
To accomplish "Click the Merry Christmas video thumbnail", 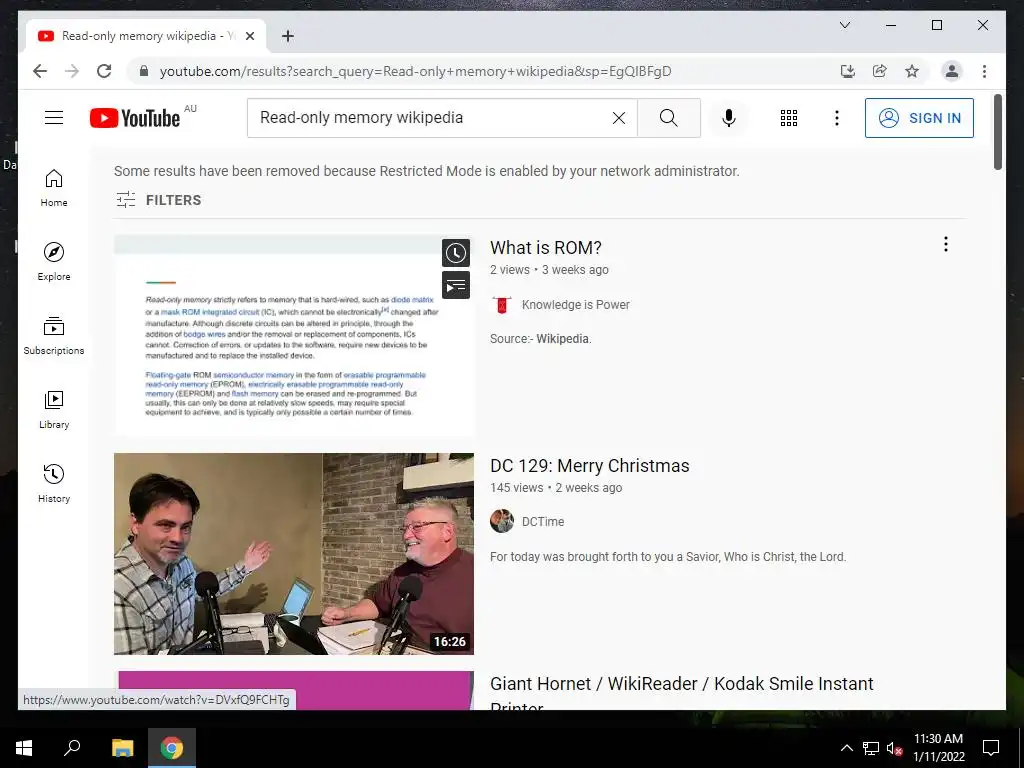I will pos(294,554).
